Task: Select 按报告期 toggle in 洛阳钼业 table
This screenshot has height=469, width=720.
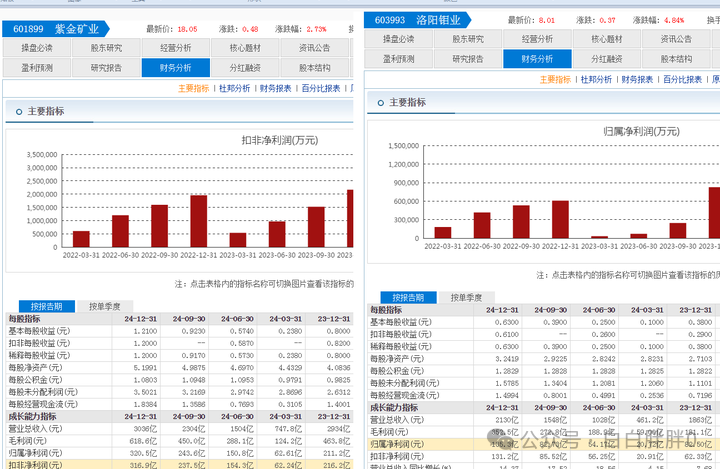Action: [x=408, y=298]
